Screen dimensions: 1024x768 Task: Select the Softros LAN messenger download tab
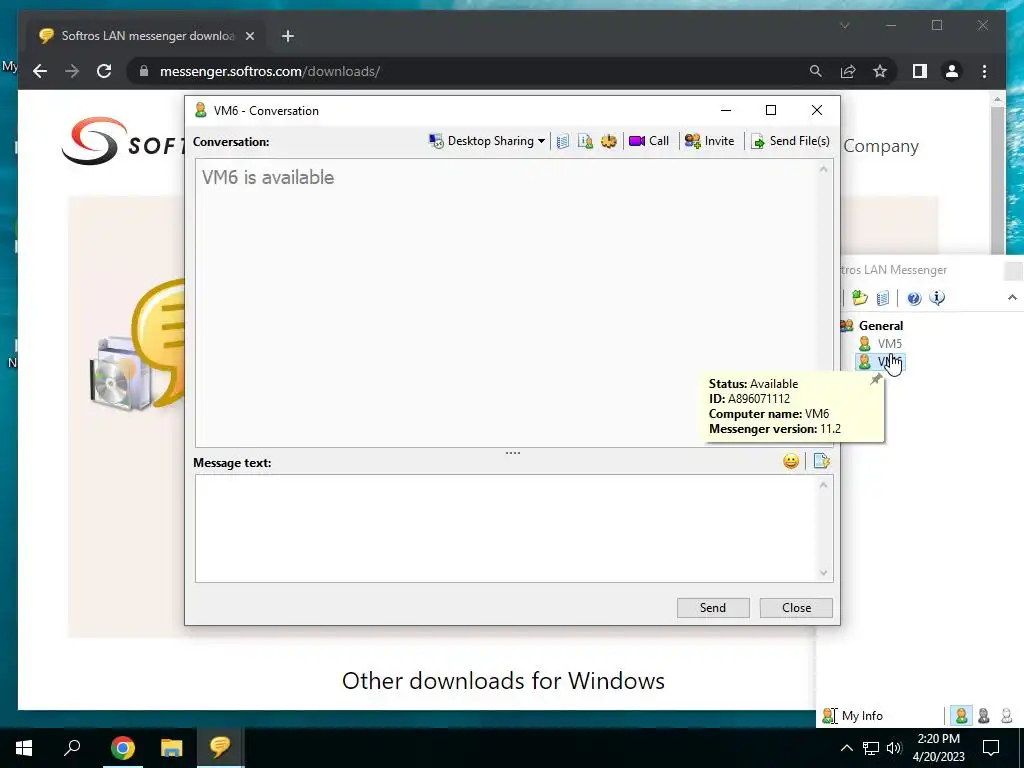coord(147,36)
